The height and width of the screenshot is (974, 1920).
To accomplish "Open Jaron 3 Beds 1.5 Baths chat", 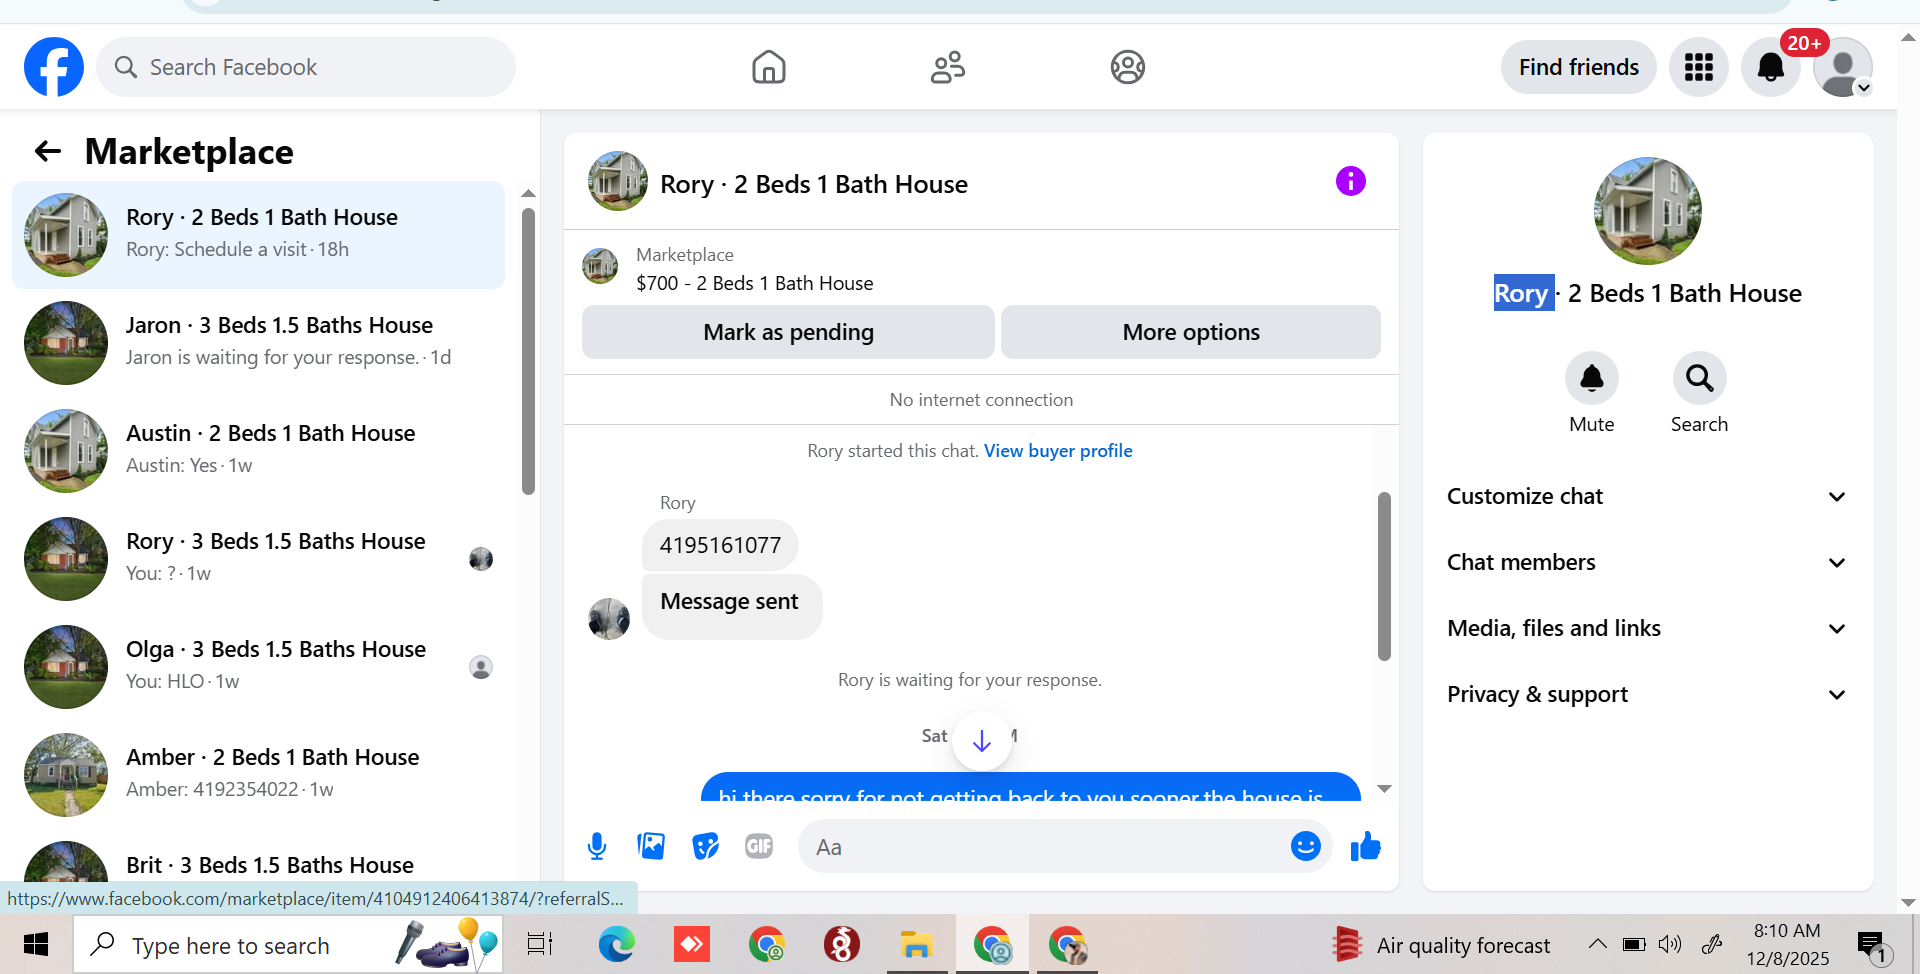I will (258, 343).
